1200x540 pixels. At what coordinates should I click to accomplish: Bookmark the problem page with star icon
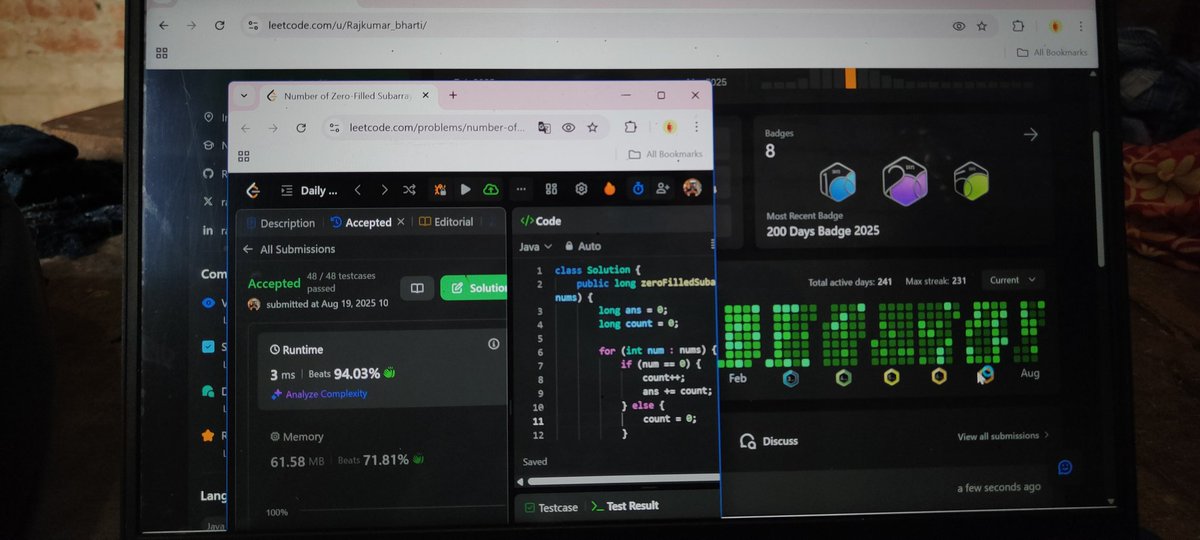click(592, 128)
